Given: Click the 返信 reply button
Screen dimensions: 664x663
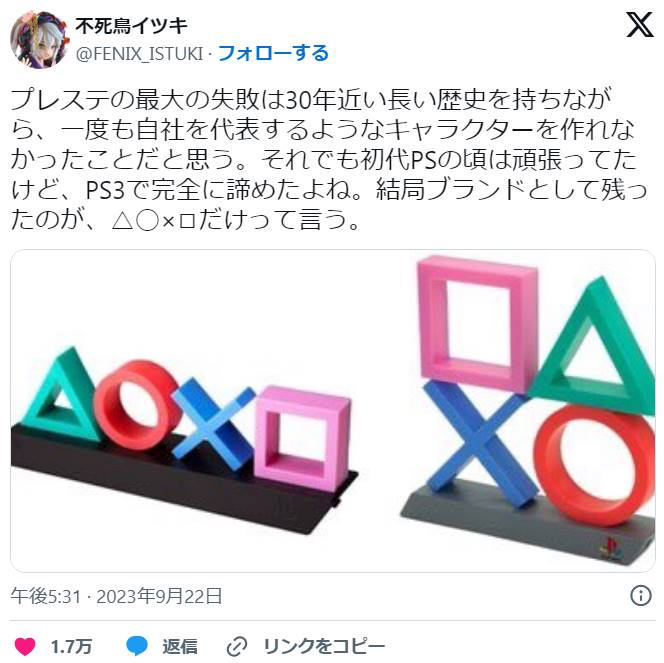Looking at the screenshot, I should pos(180,646).
